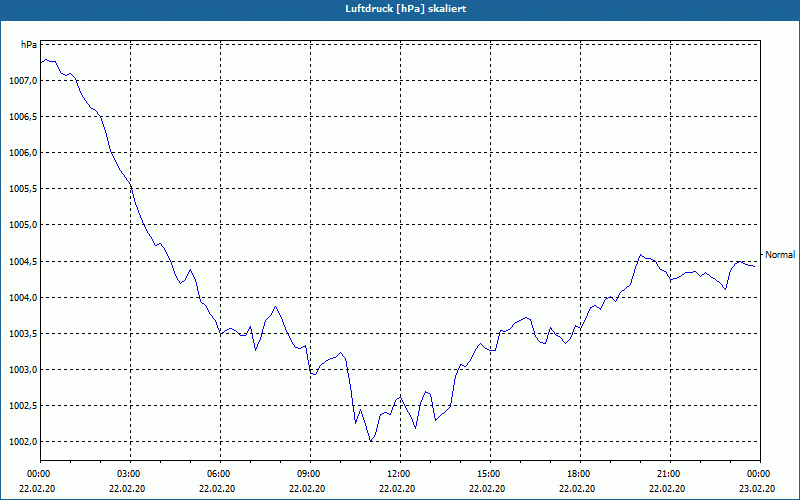Click the 09:00 time axis label
The image size is (800, 500).
(310, 474)
